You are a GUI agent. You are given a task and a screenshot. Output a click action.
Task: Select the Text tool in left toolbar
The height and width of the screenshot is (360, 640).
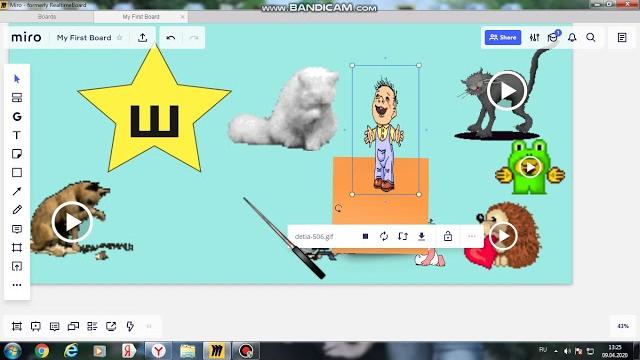coord(17,135)
